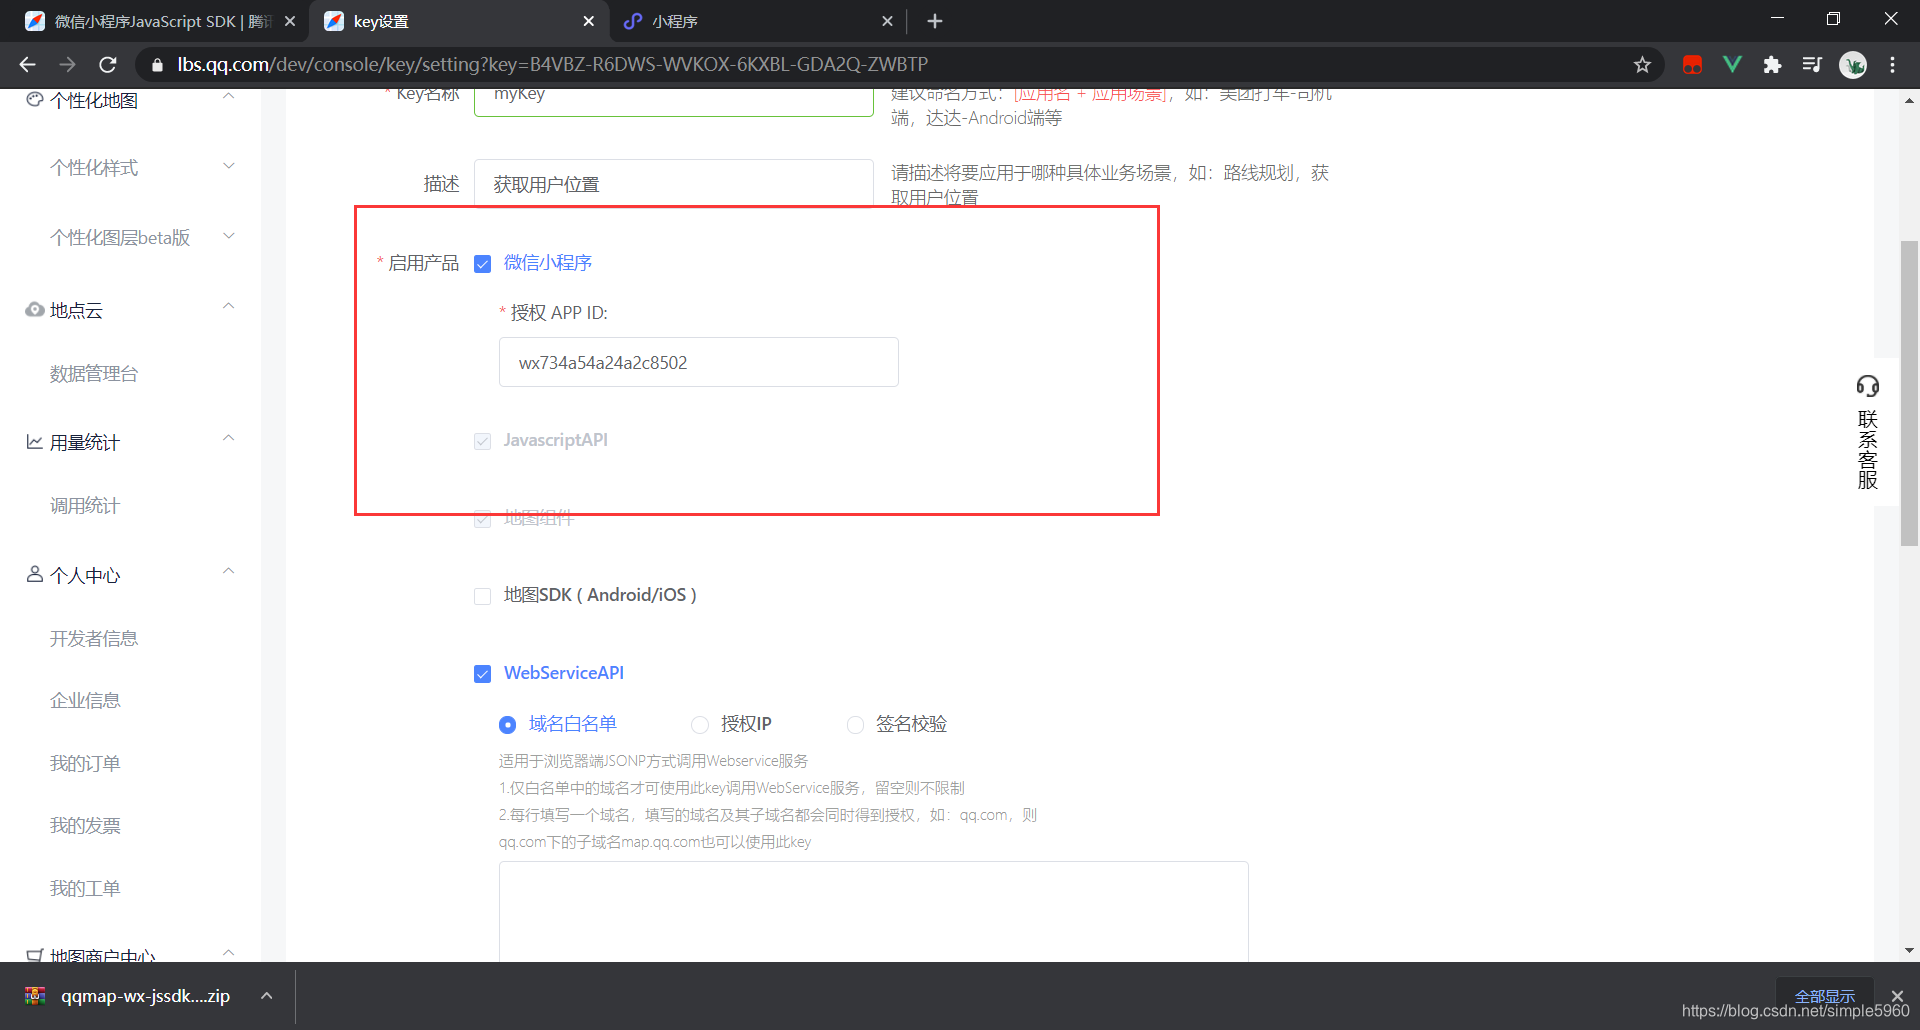Click the 全部显示 downloads button
Viewport: 1920px width, 1030px height.
[x=1825, y=996]
